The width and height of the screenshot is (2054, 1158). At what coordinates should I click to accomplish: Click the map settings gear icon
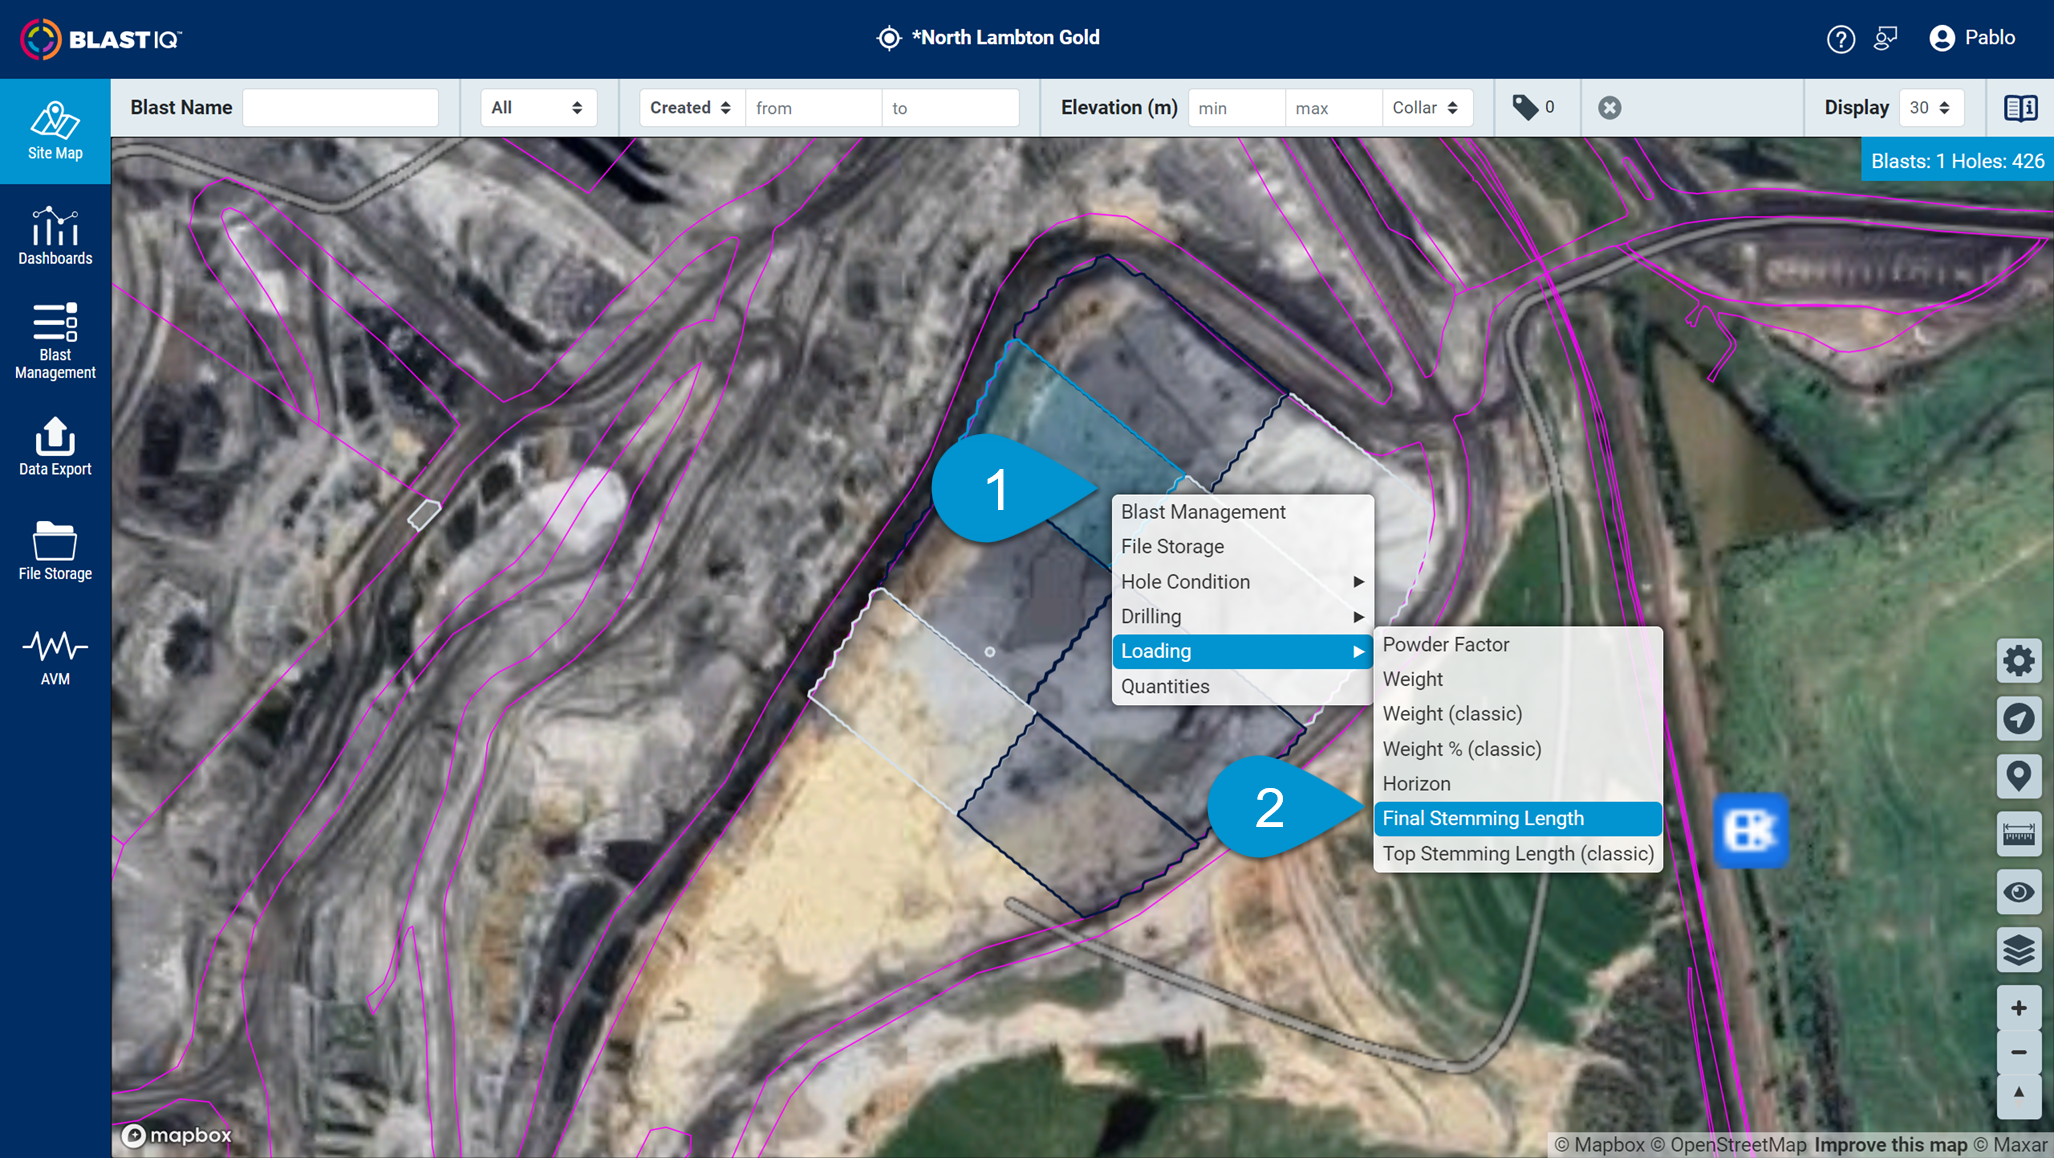pos(2018,661)
